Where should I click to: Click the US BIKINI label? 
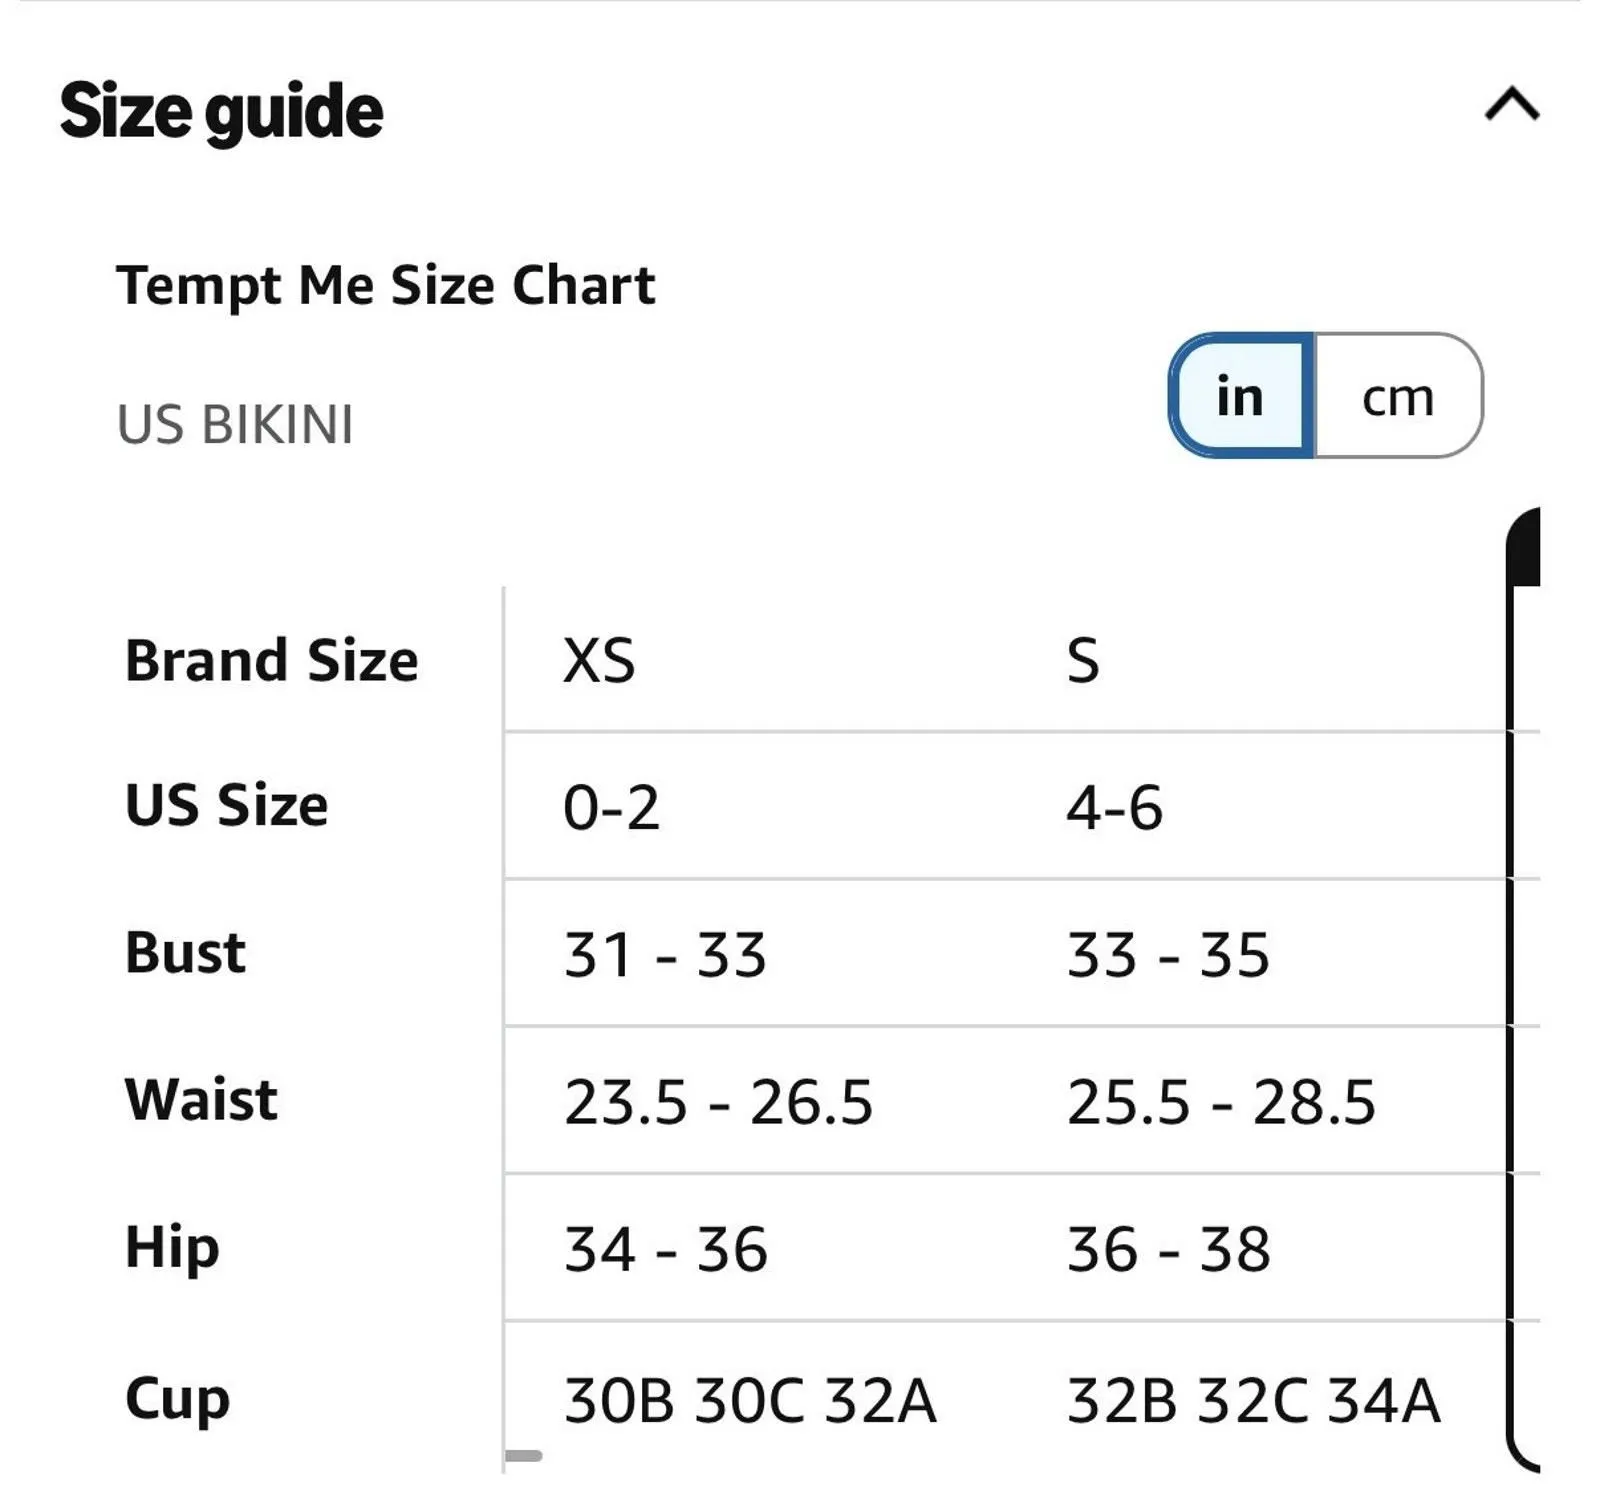[x=235, y=425]
